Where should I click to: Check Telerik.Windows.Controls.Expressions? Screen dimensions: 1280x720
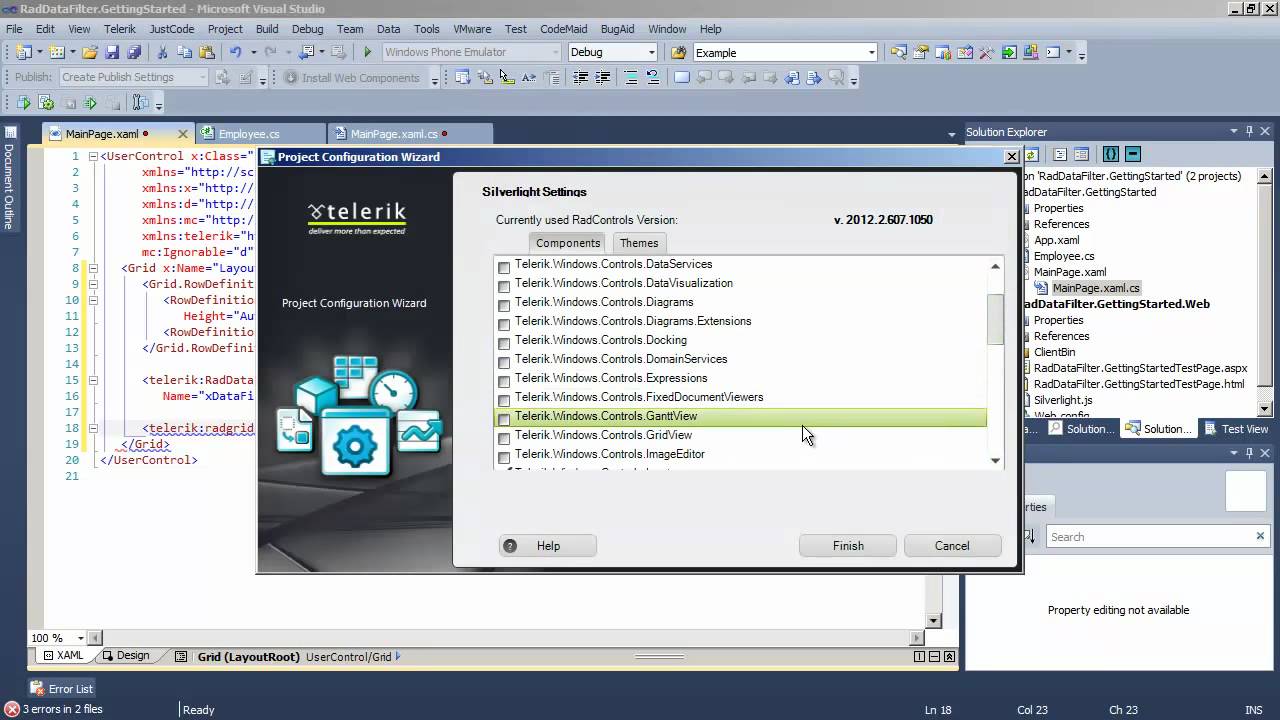pos(504,380)
